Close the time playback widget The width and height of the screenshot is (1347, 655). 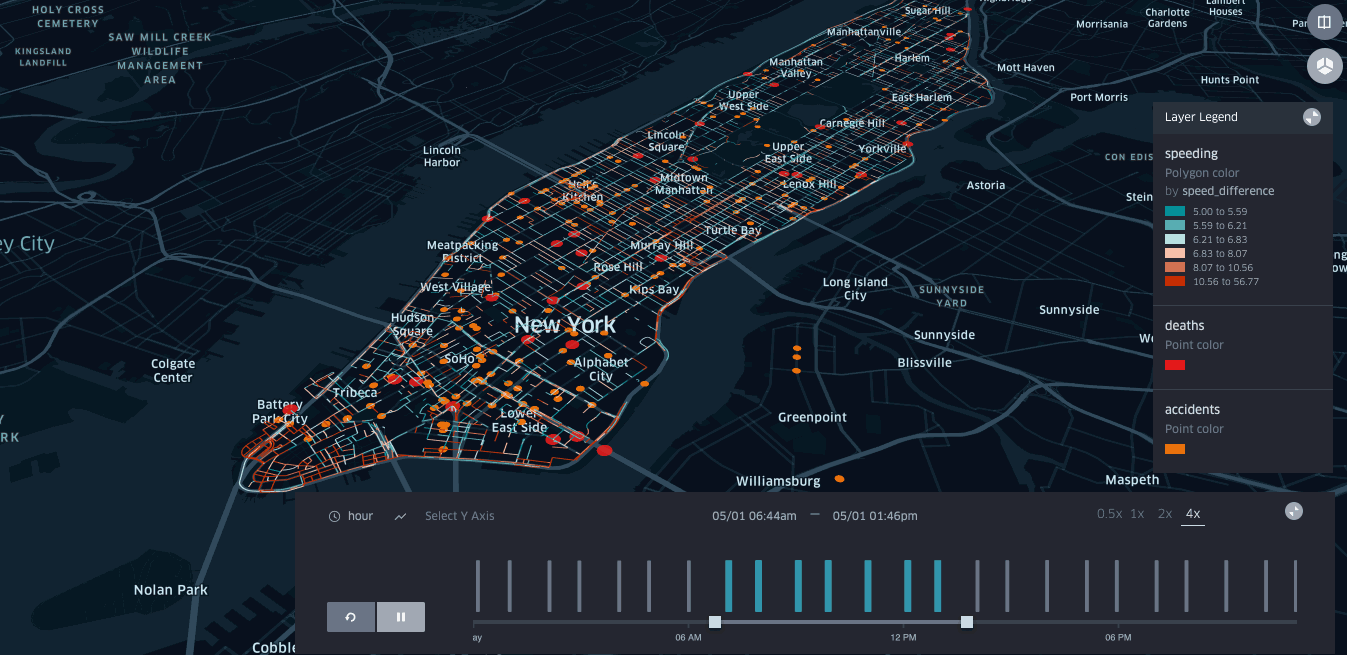1294,511
